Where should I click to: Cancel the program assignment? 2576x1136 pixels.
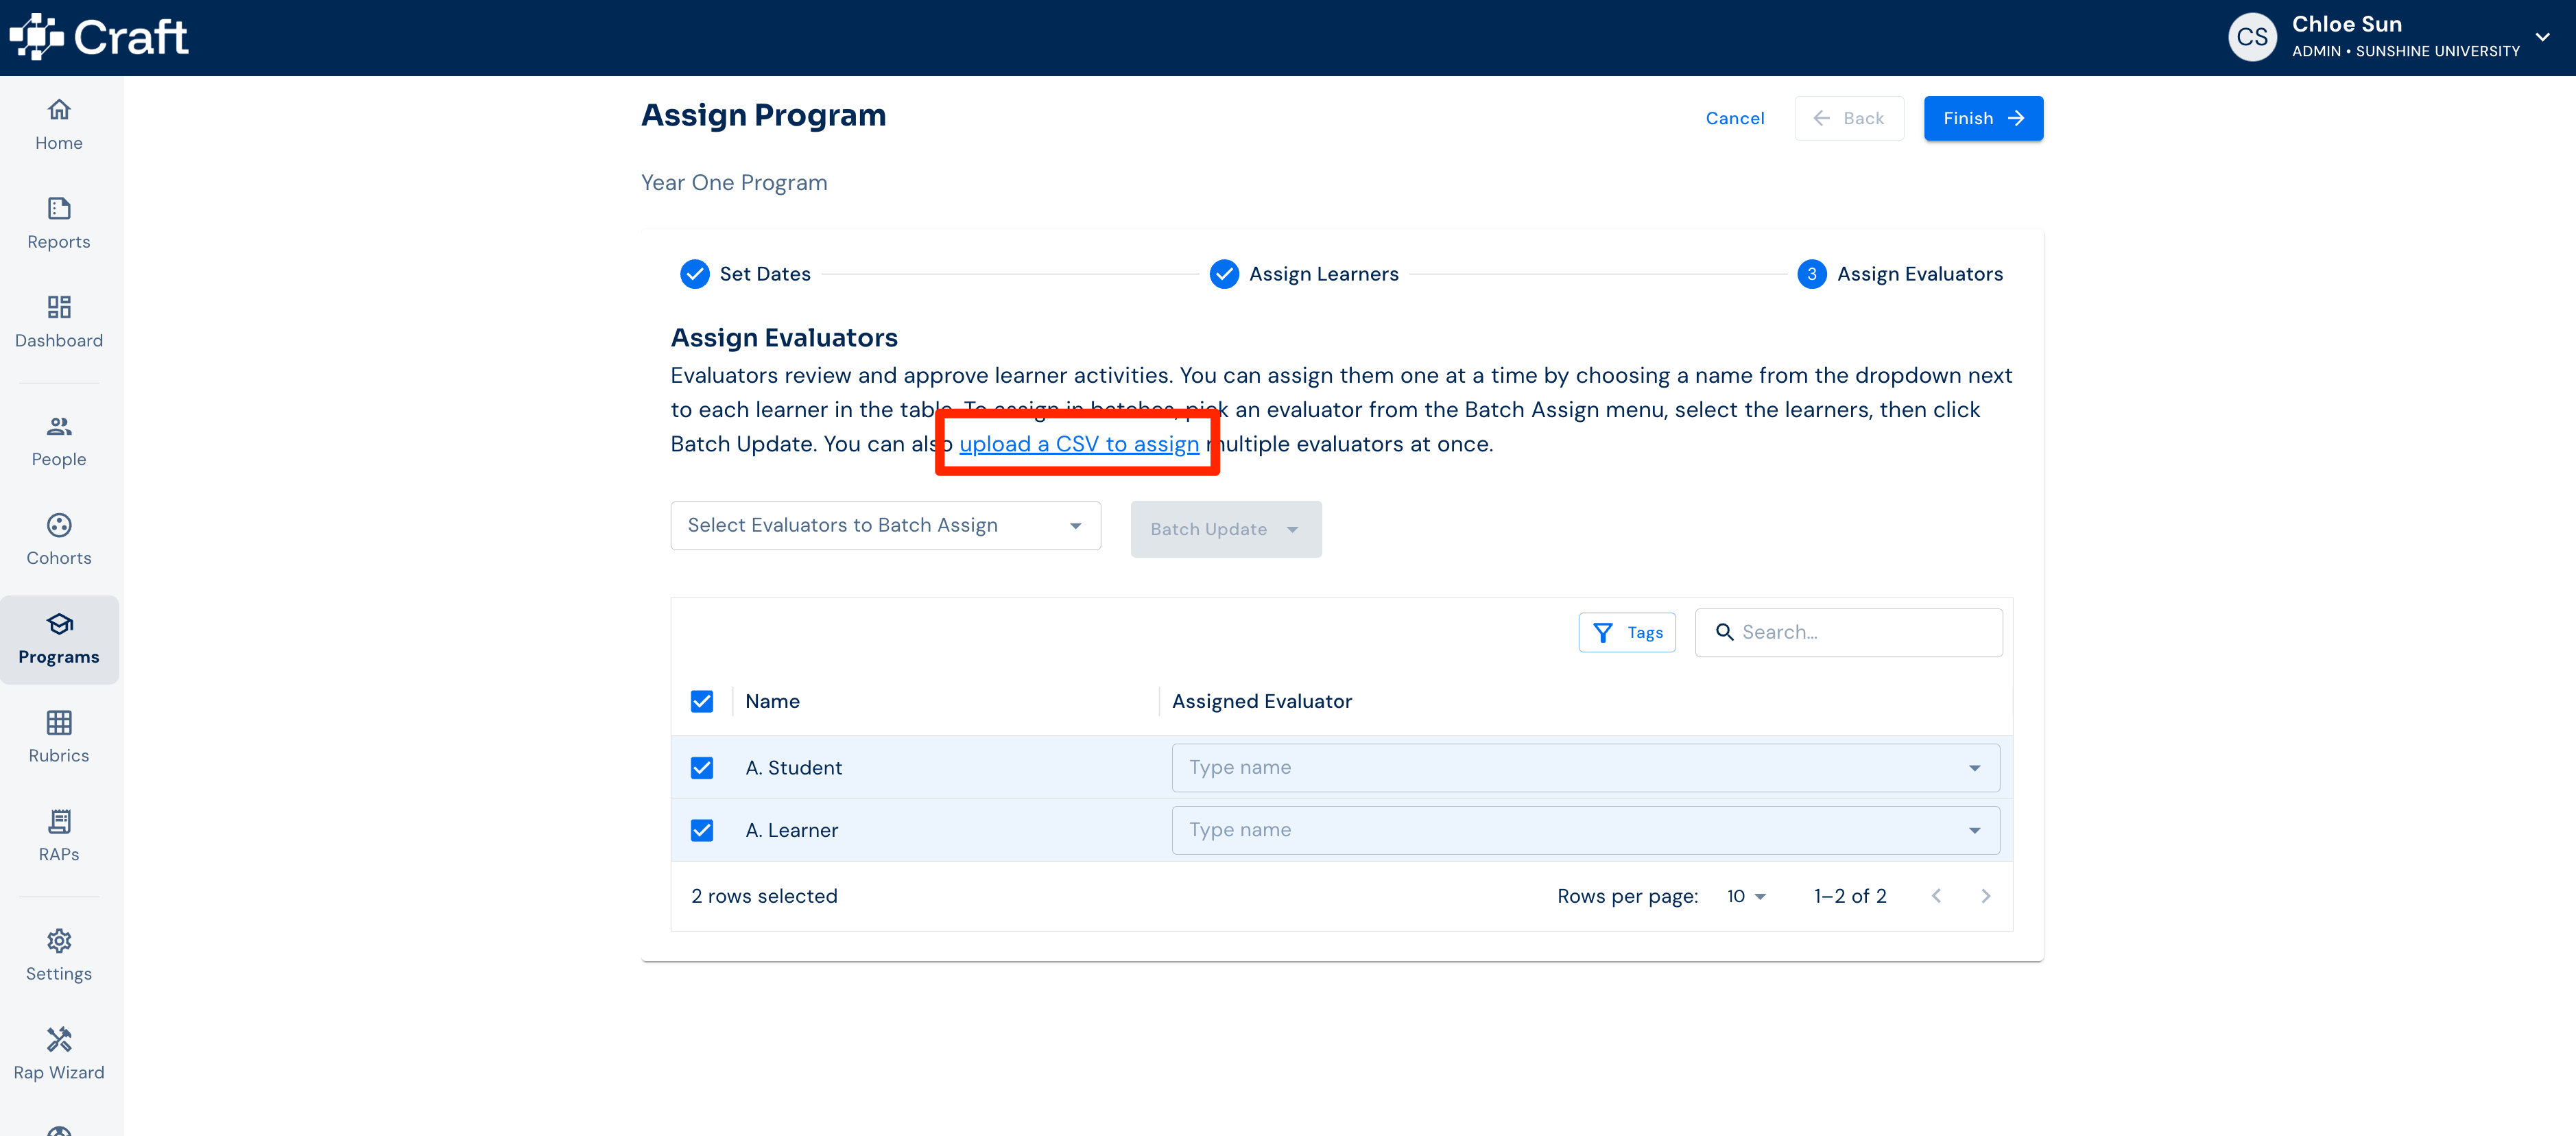coord(1735,118)
